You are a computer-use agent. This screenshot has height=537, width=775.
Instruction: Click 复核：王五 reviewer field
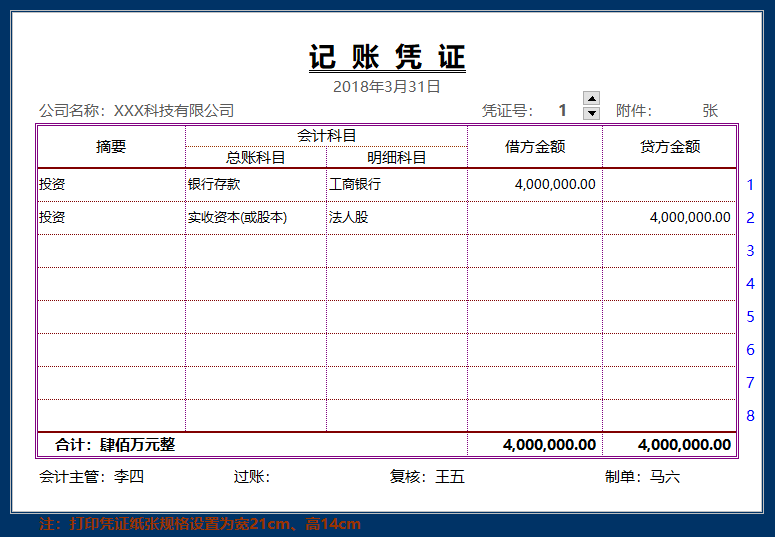[427, 477]
